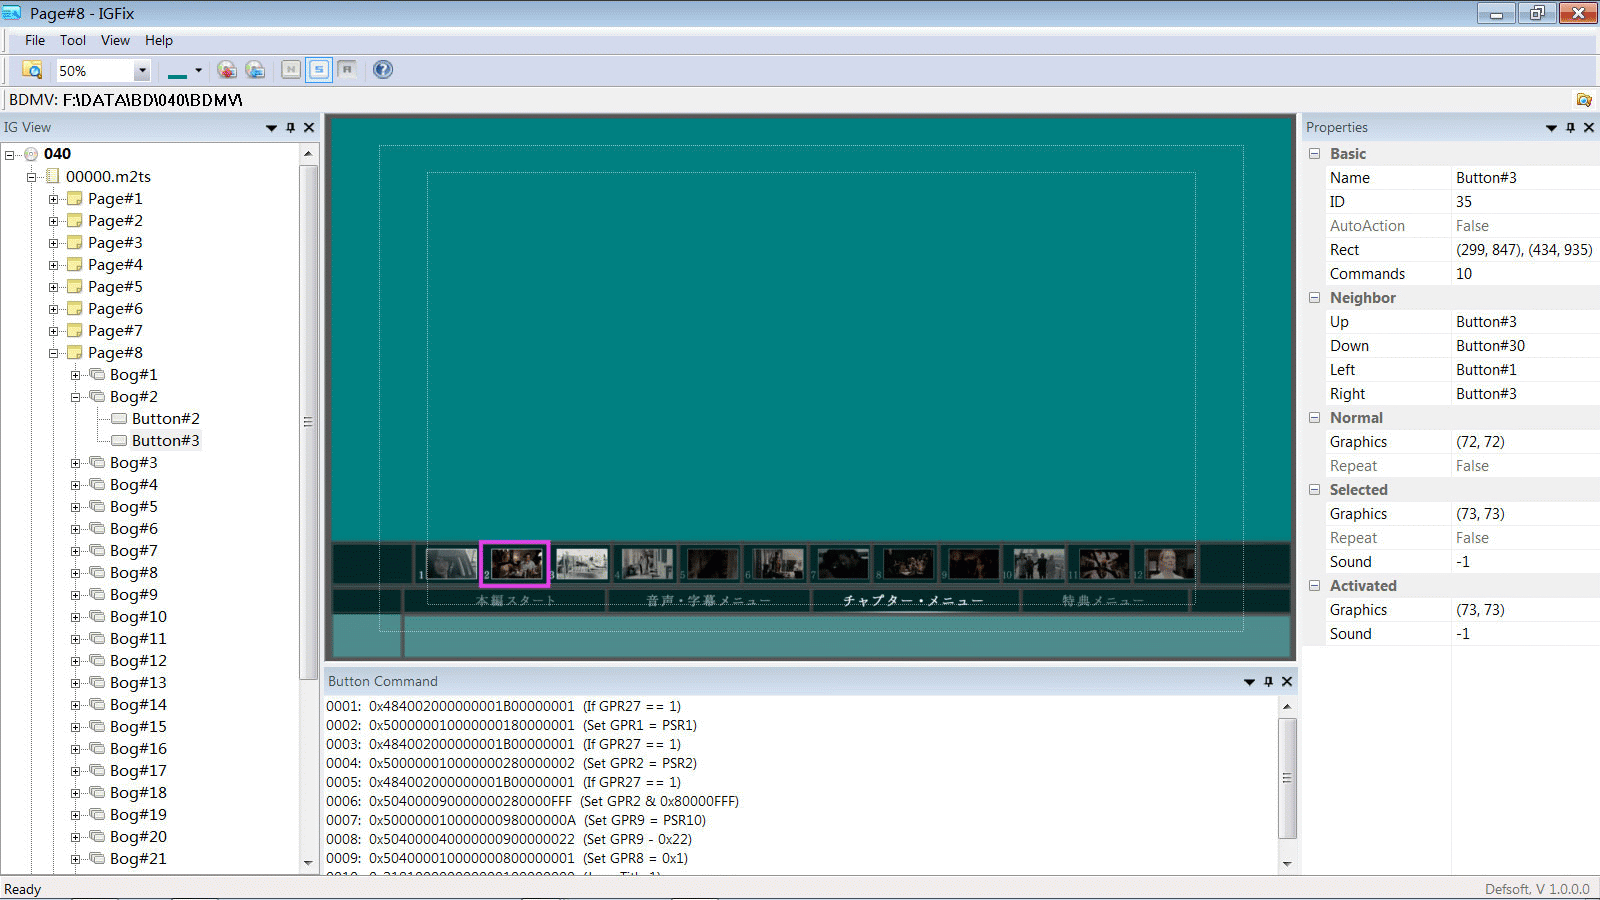The height and width of the screenshot is (900, 1600).
Task: Open the Tool menu
Action: point(73,40)
